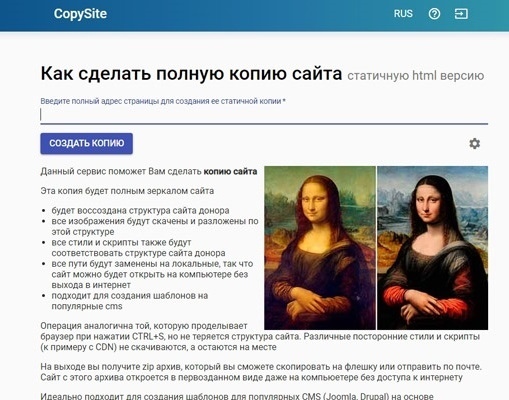Screen dimensions: 509x400
Task: Click the right Mona Lisa copy image
Action: coord(433,248)
